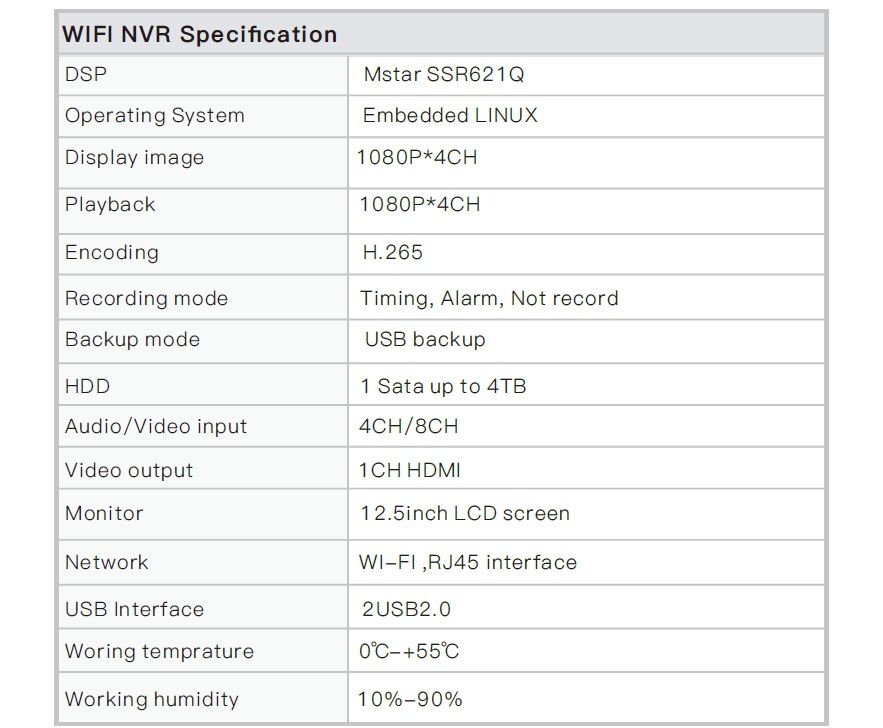Select Timing, Alarm, Not record text
This screenshot has height=728, width=883.
(489, 298)
